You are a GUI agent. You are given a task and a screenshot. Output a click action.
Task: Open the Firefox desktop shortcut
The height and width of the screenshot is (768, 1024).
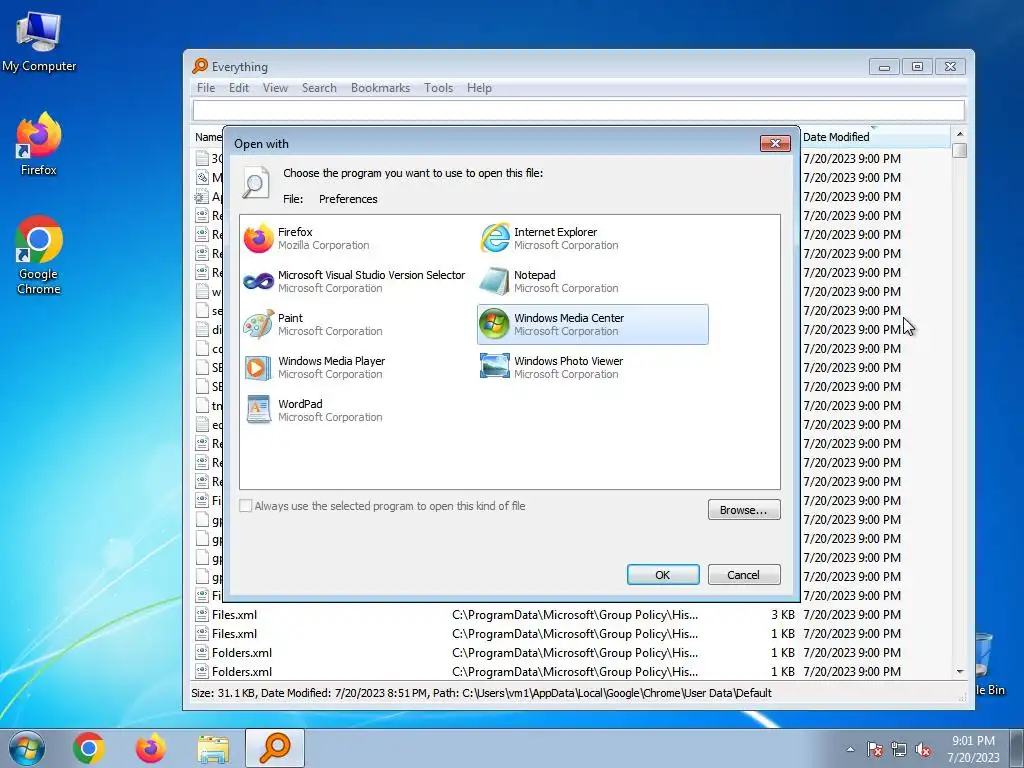pos(39,144)
